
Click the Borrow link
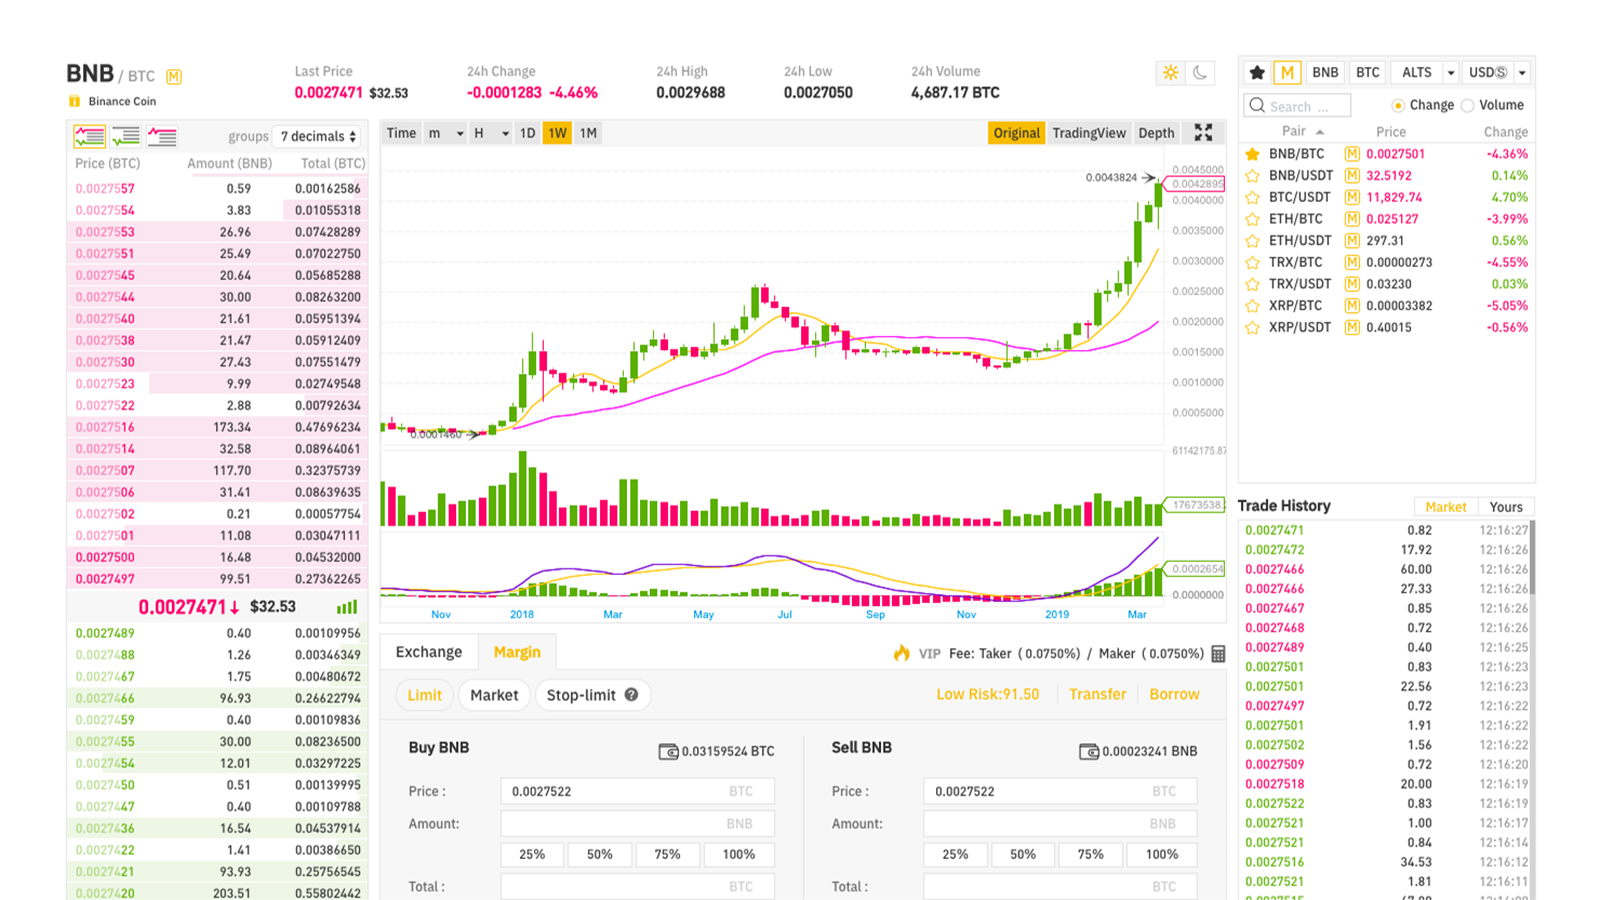point(1174,694)
